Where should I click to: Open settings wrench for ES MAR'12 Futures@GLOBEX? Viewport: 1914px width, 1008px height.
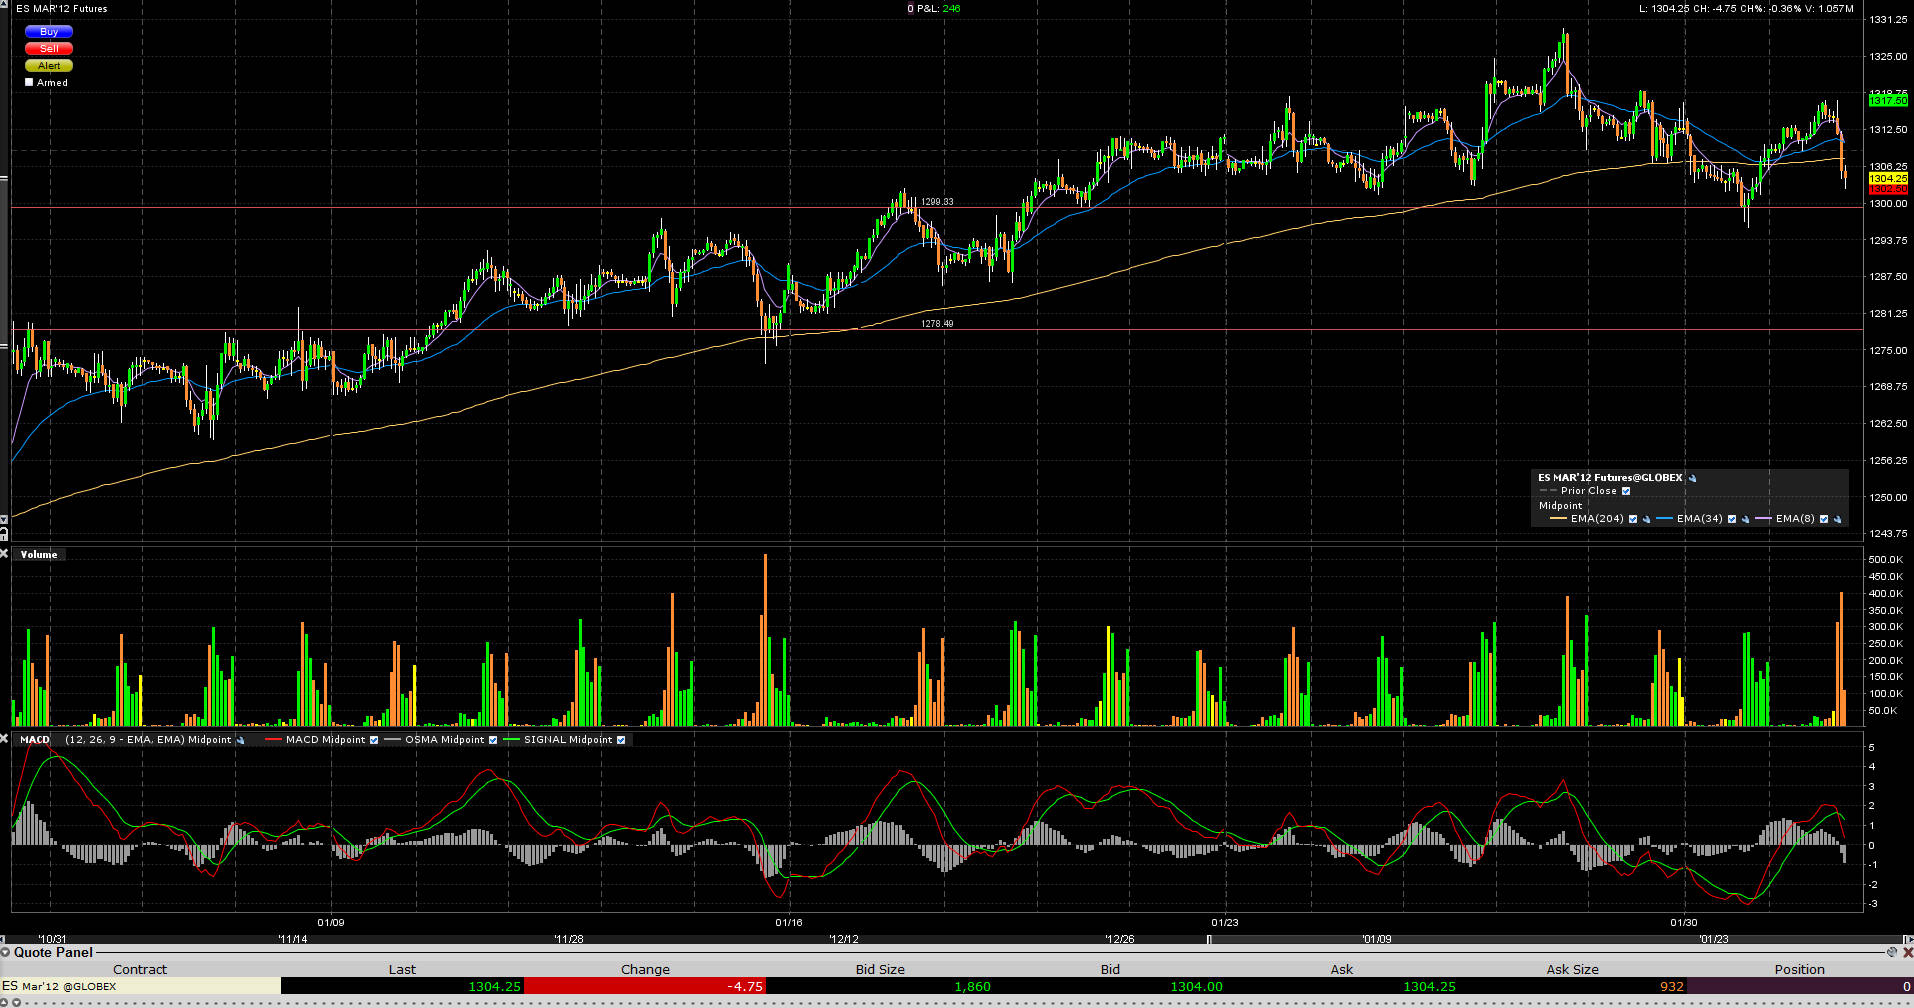[x=1693, y=478]
